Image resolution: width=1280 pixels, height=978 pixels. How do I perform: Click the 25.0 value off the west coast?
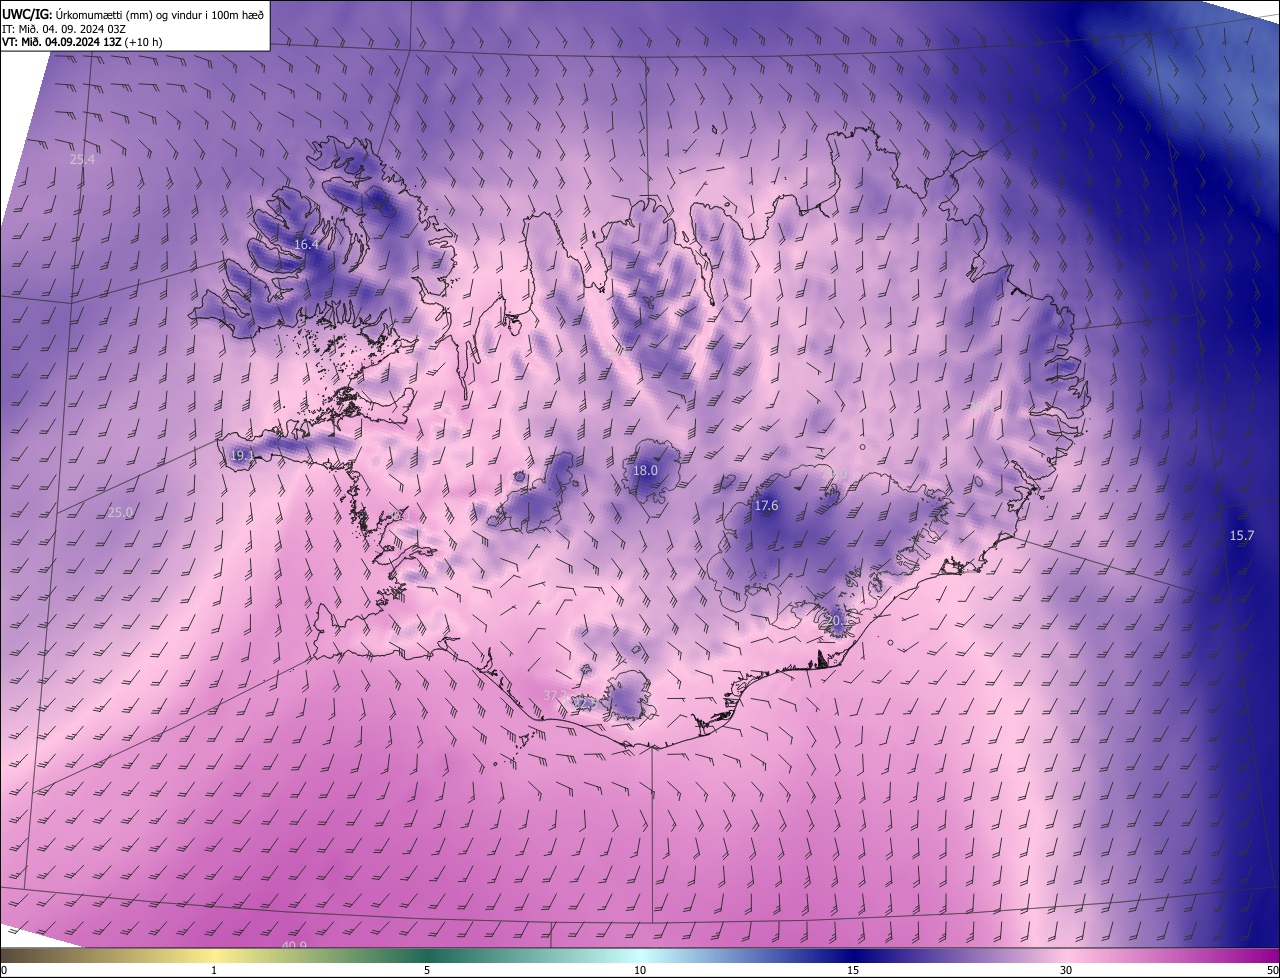[x=120, y=512]
